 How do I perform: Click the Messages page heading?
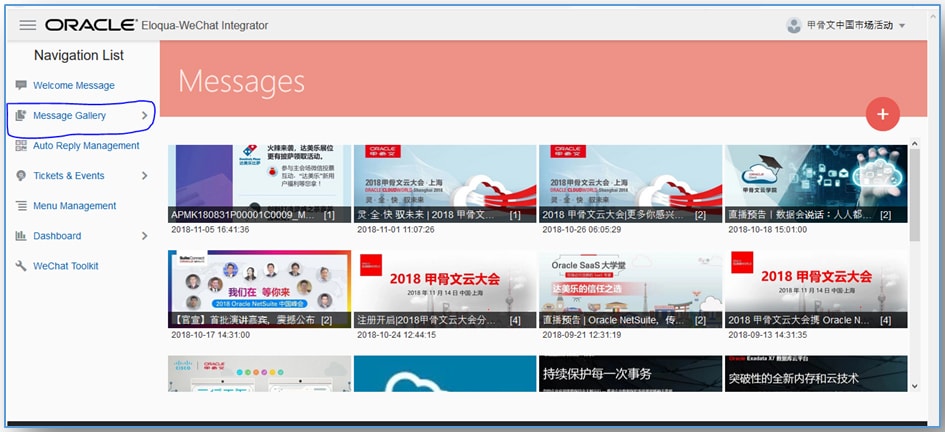241,81
